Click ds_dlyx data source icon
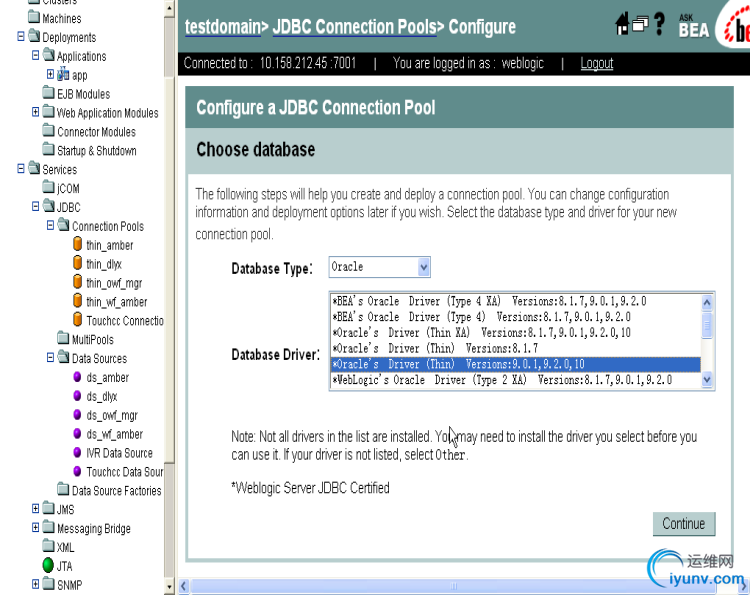The image size is (750, 595). [77, 396]
